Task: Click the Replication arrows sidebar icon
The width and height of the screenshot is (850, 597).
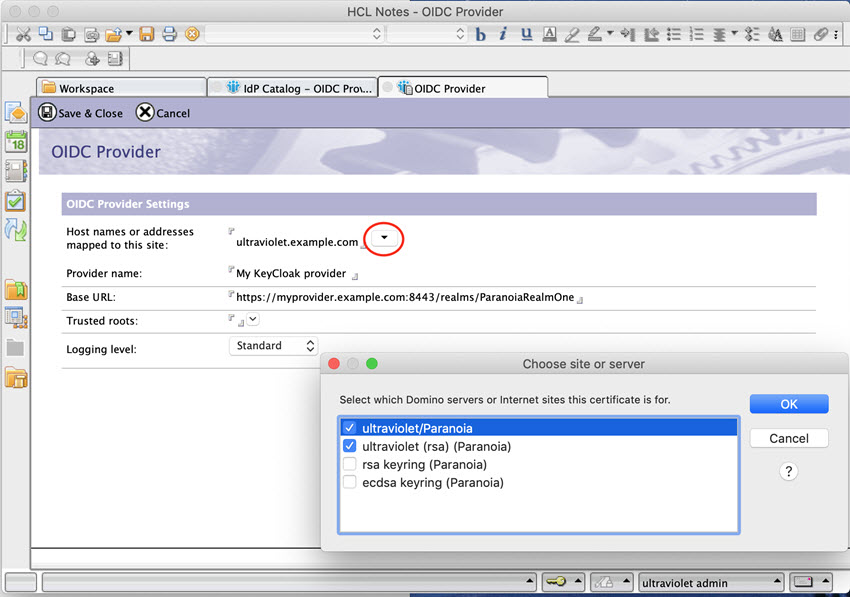Action: coord(16,230)
